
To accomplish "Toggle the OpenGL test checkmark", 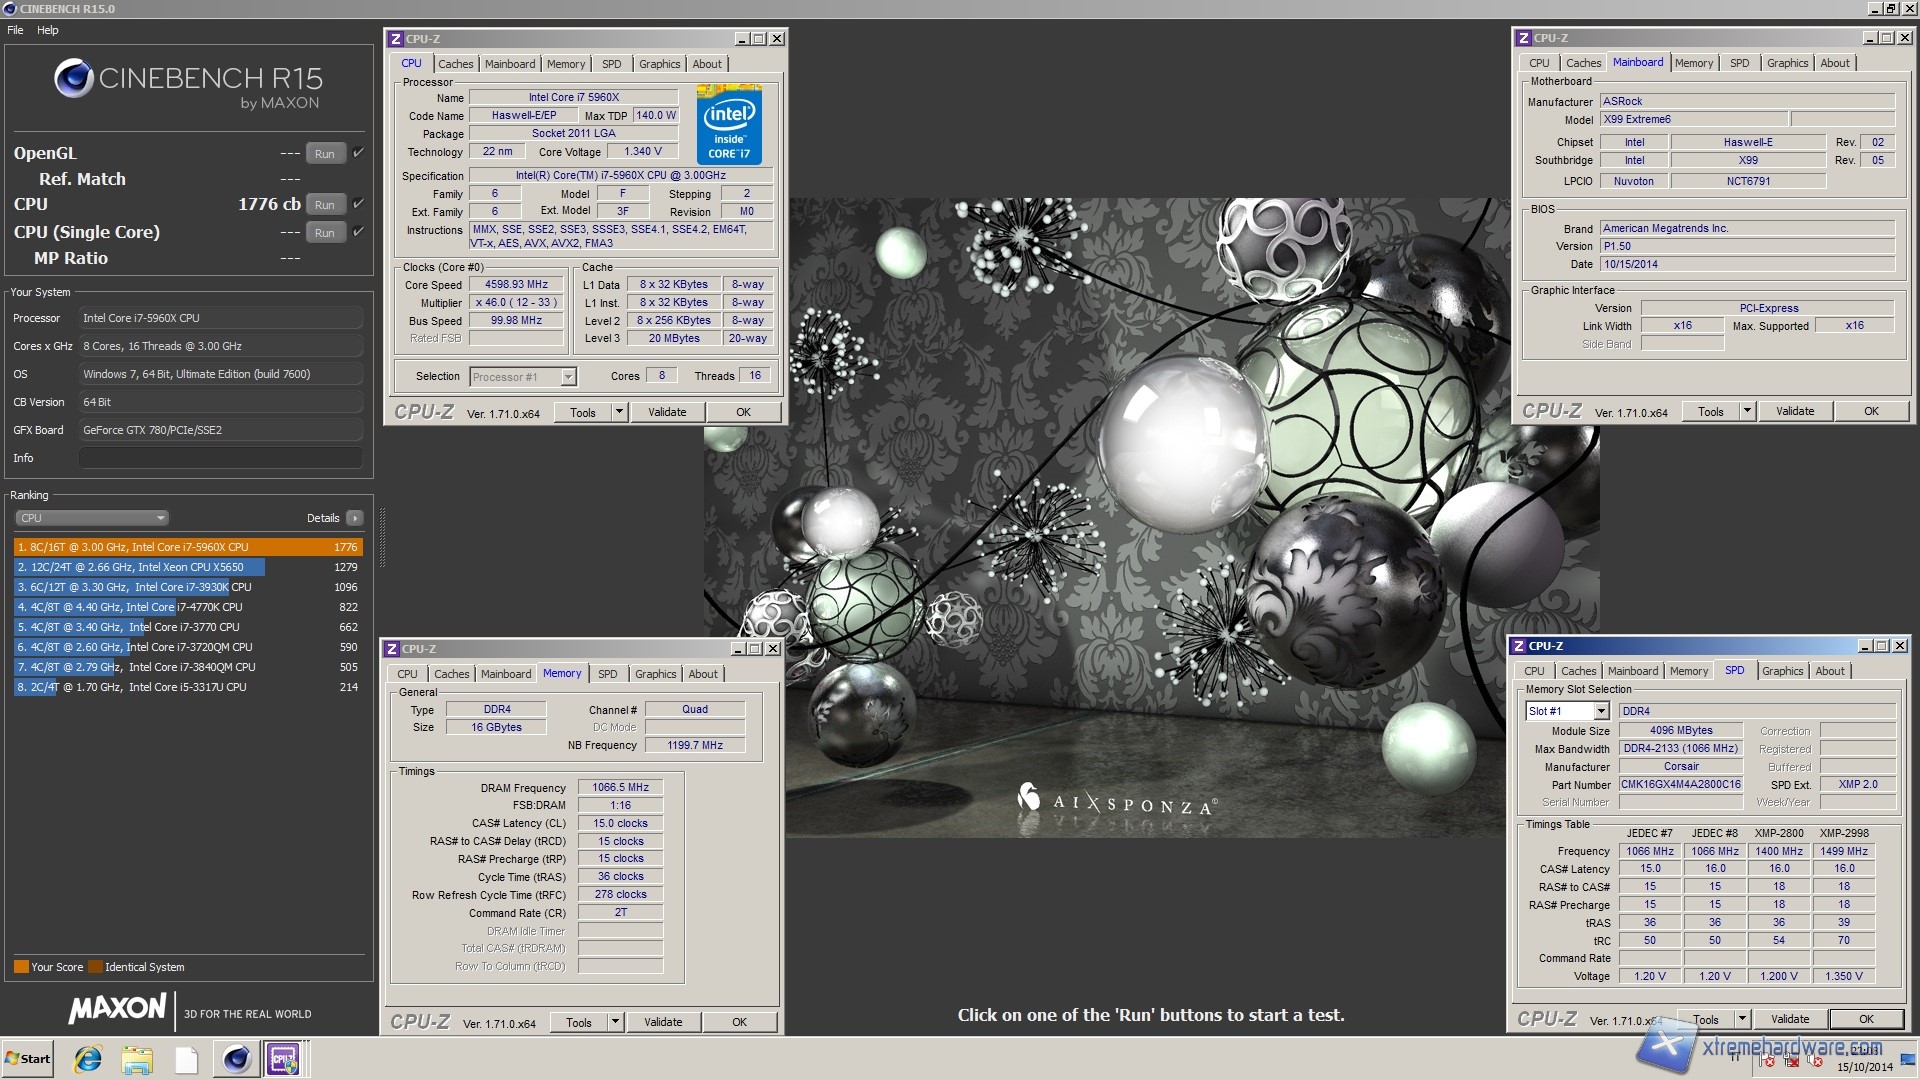I will [x=358, y=153].
